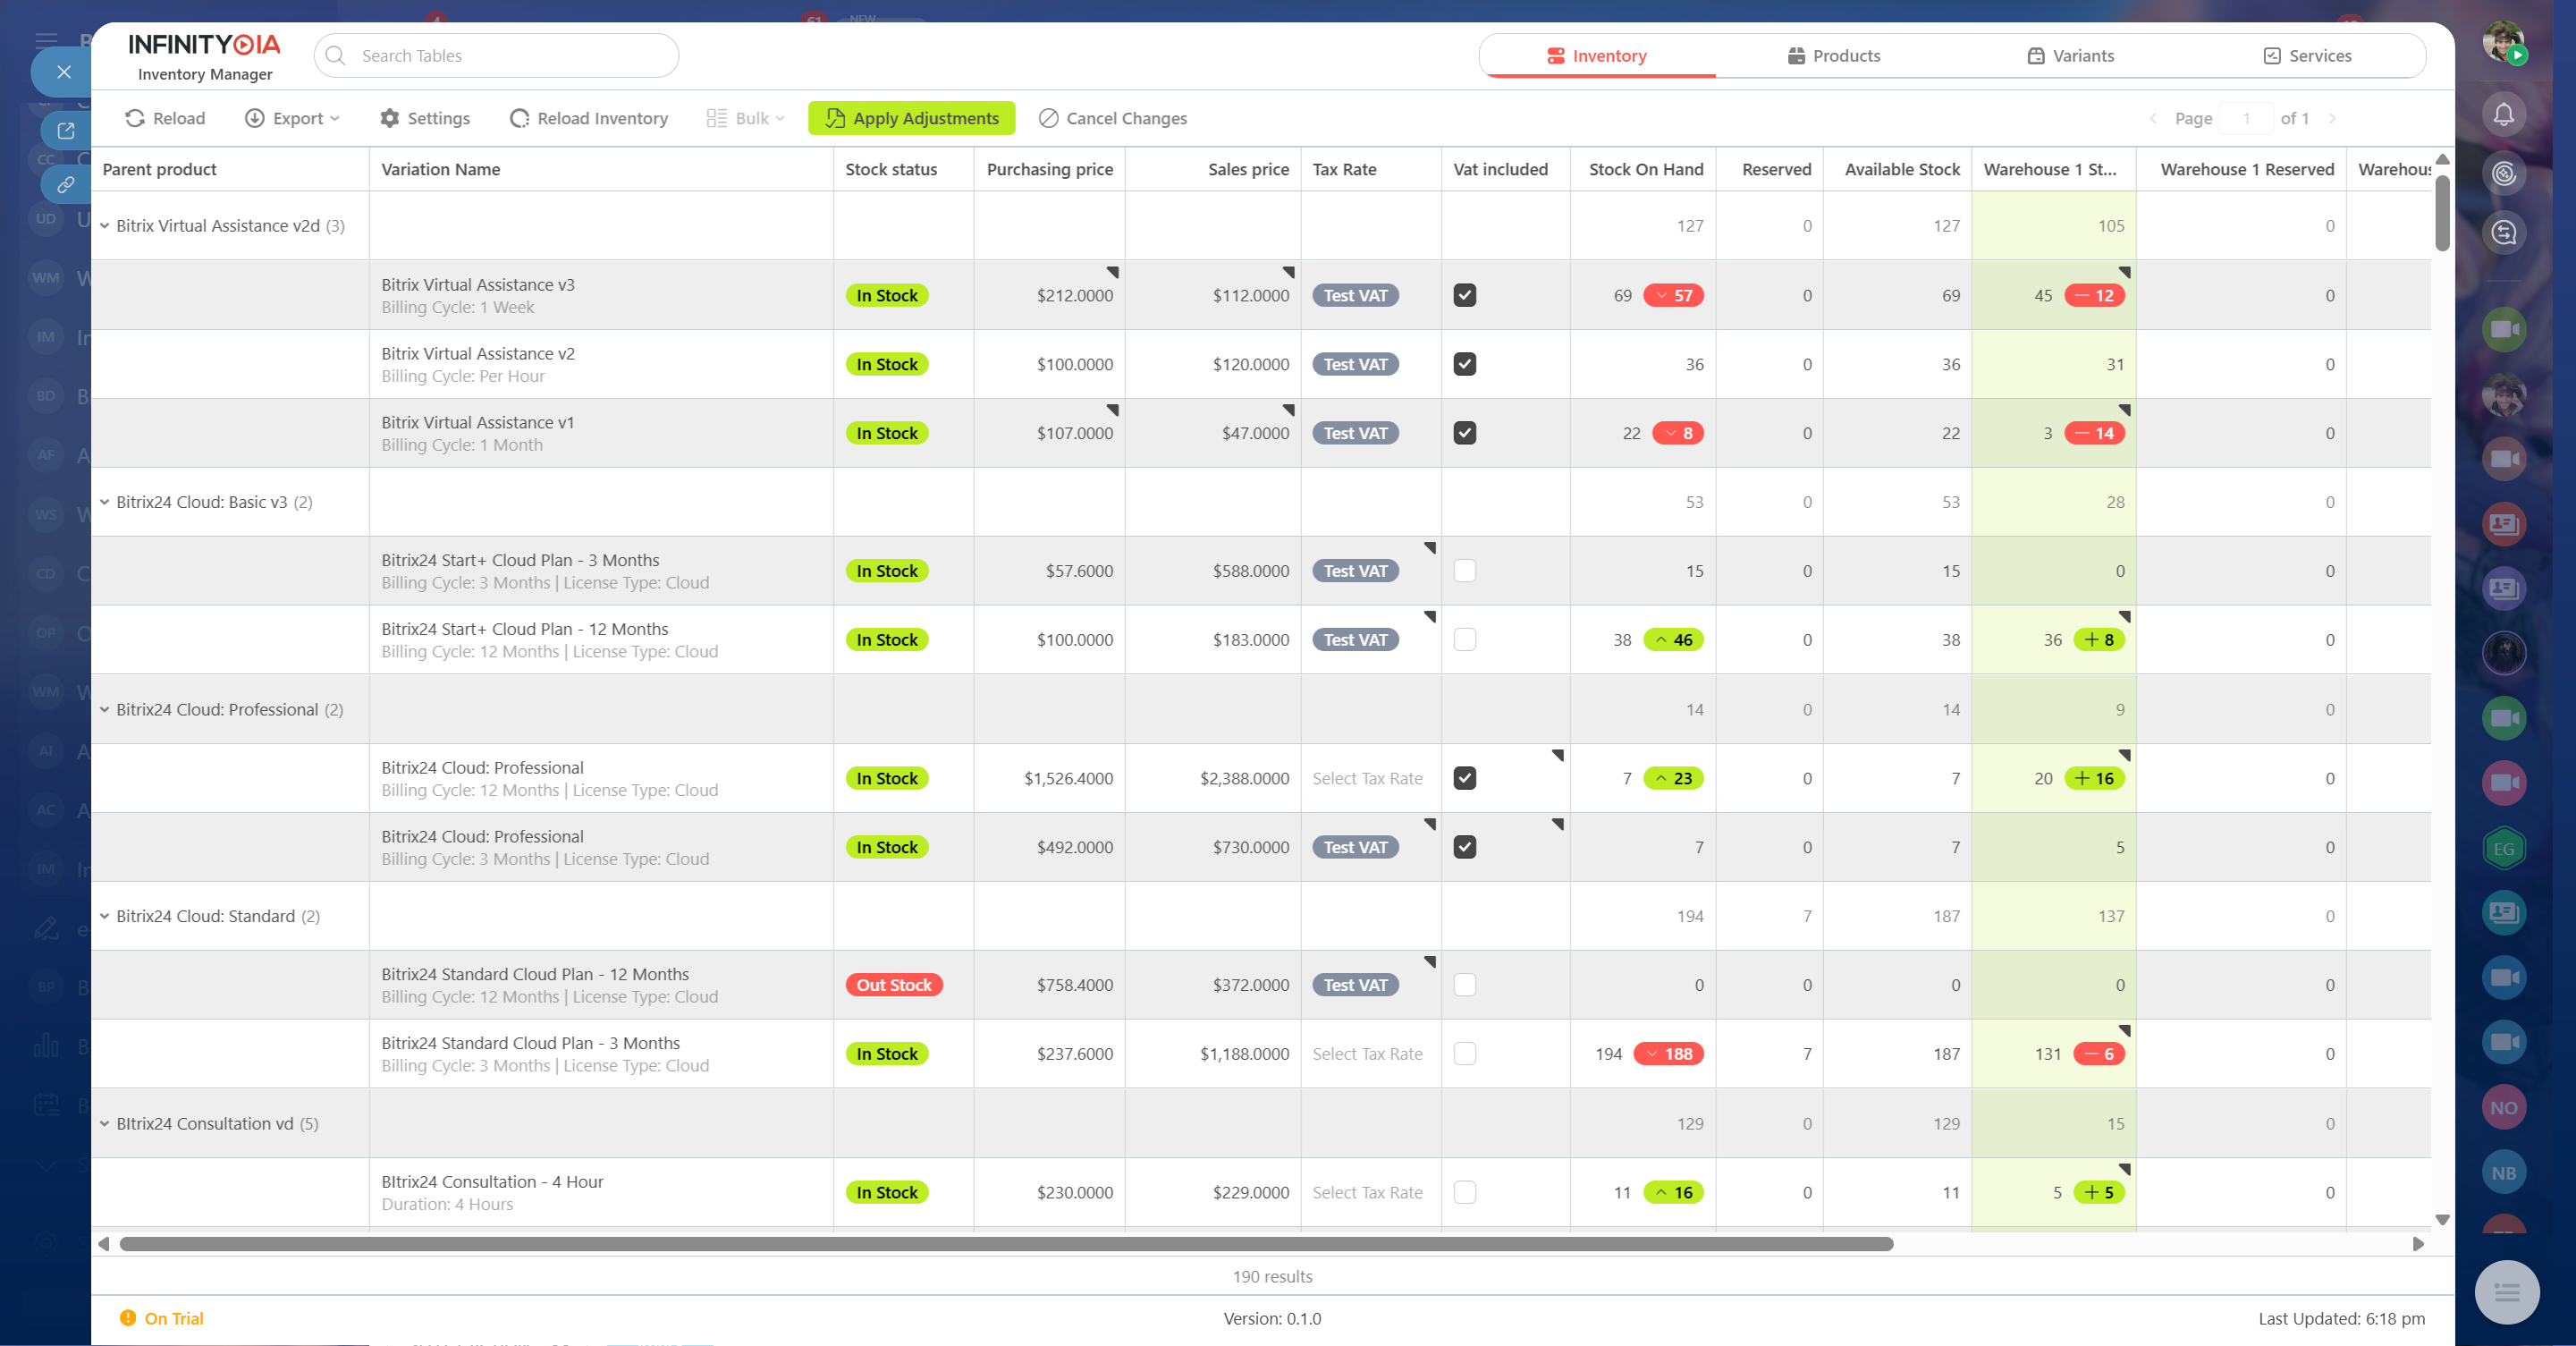Collapse Bitrix Virtual Assistance v2d group
This screenshot has width=2576, height=1346.
104,226
